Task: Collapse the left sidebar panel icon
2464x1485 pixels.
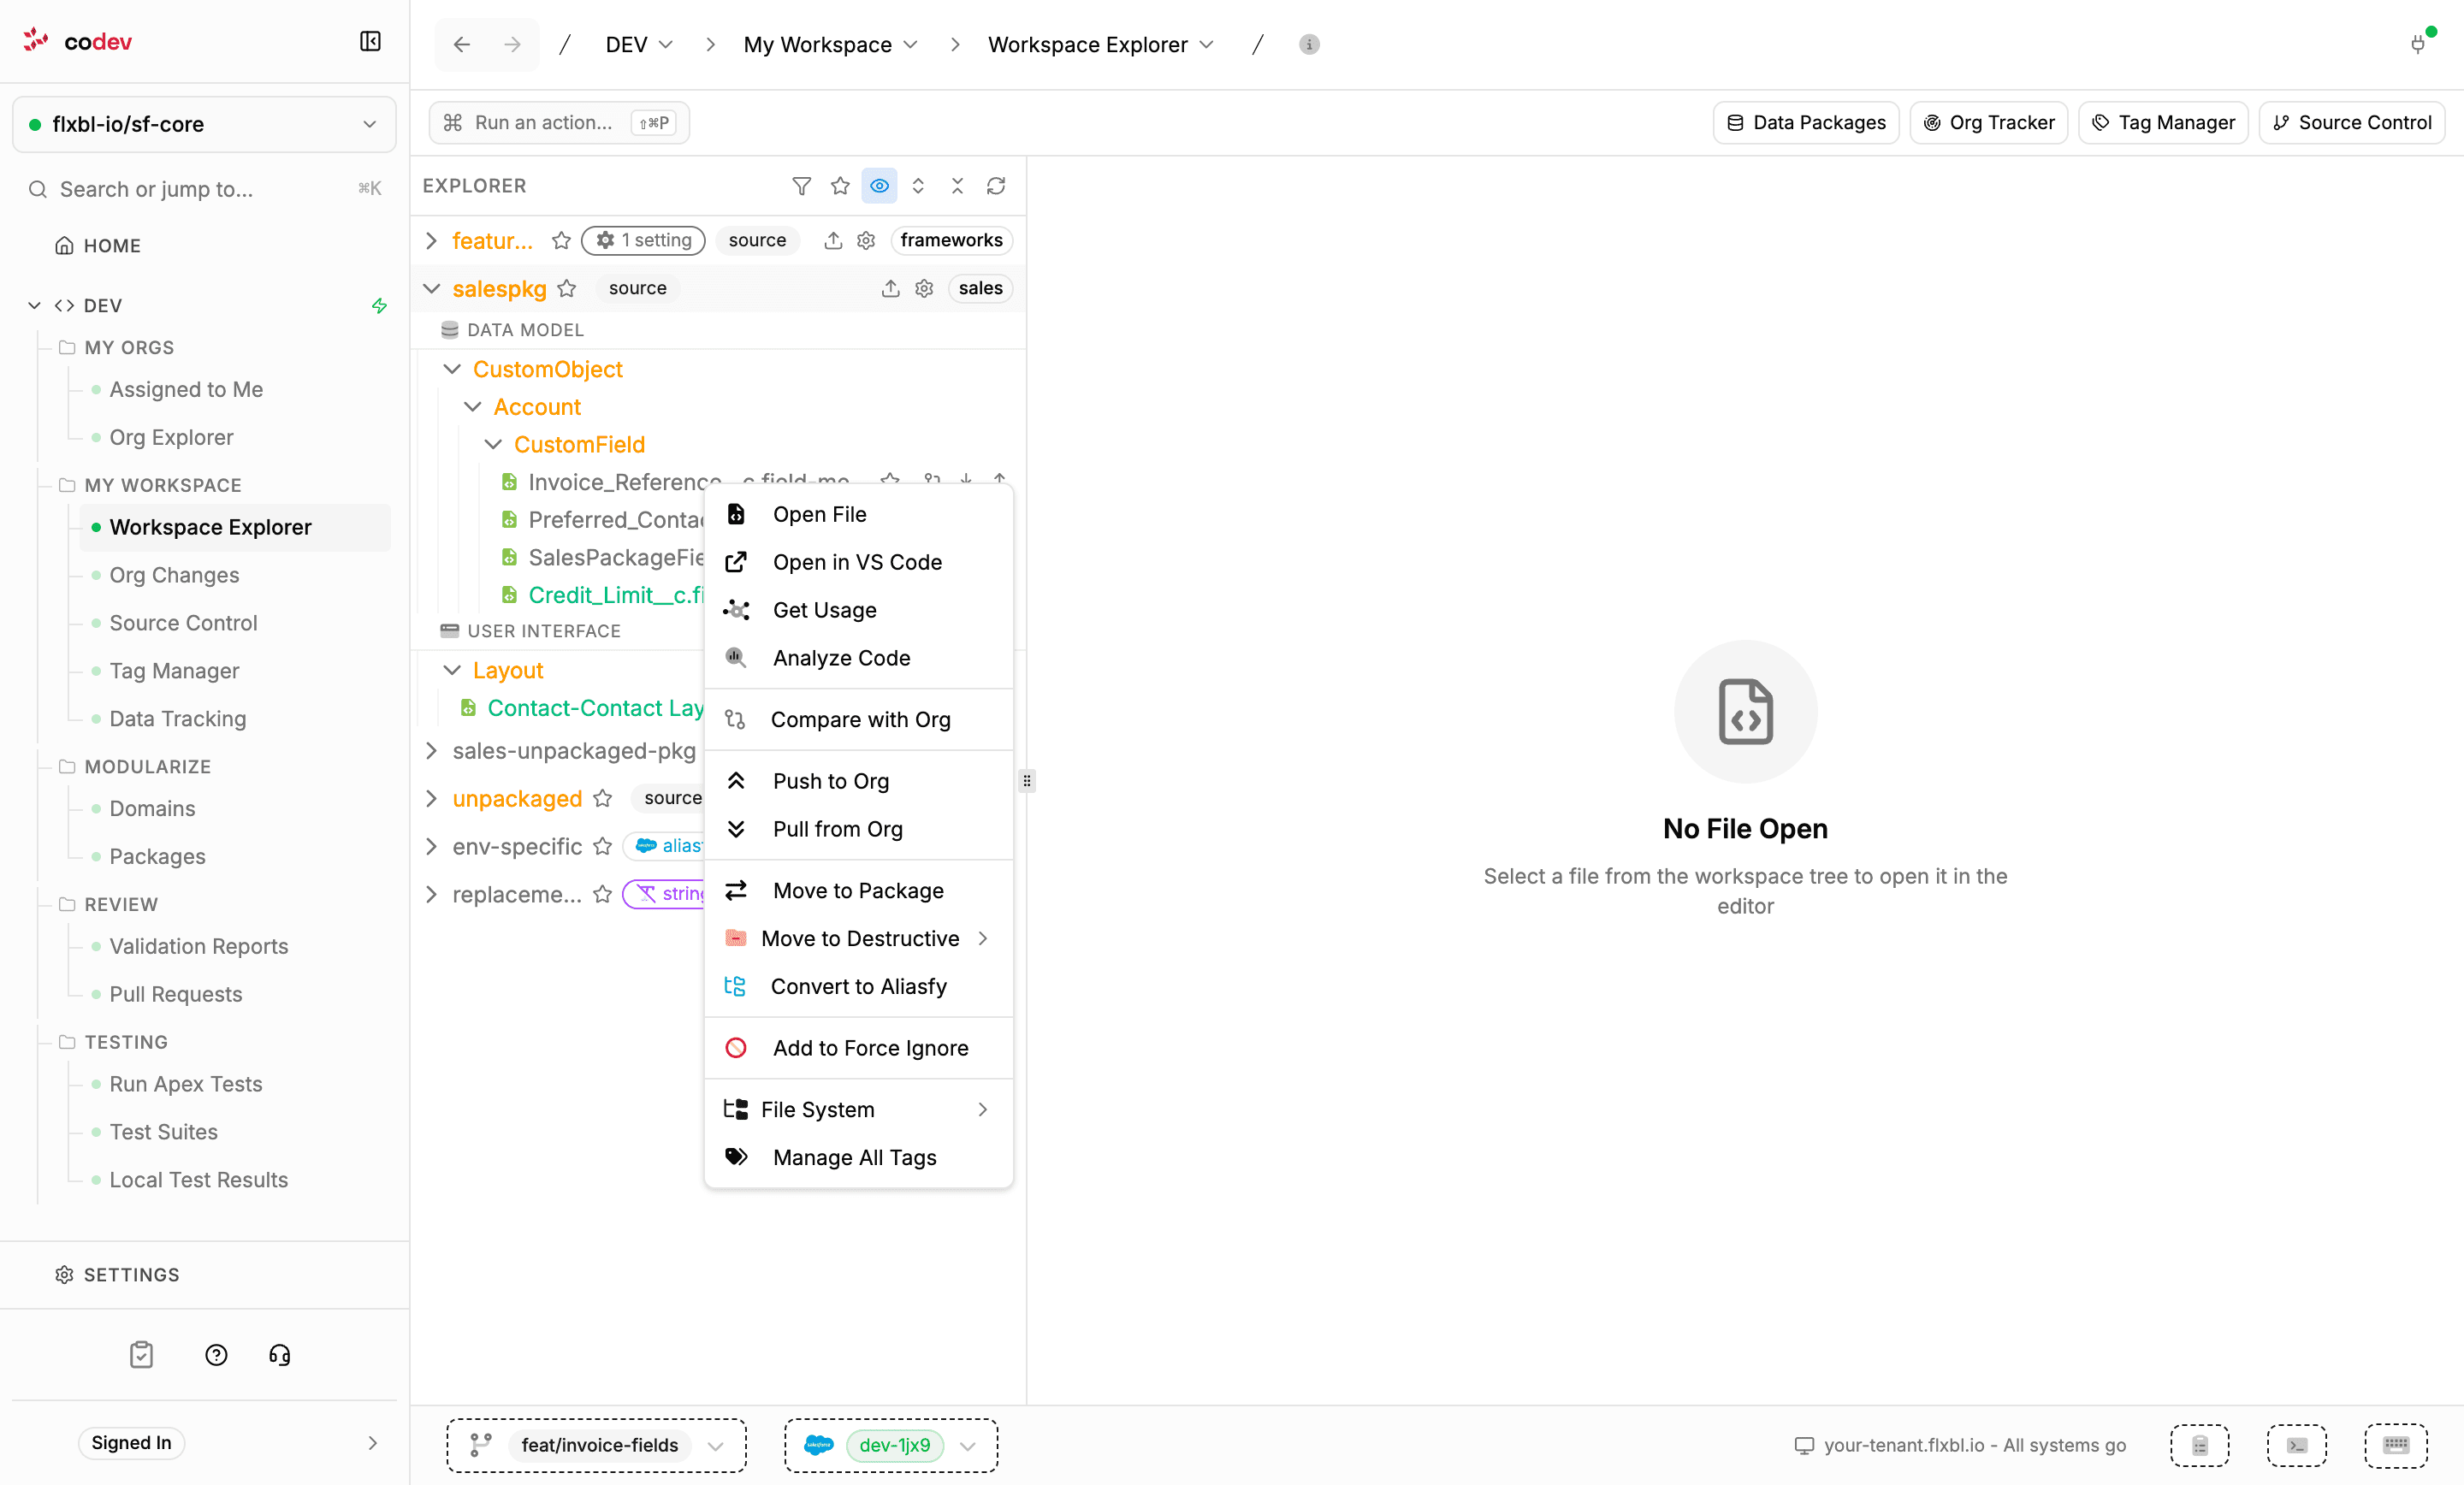Action: (370, 41)
